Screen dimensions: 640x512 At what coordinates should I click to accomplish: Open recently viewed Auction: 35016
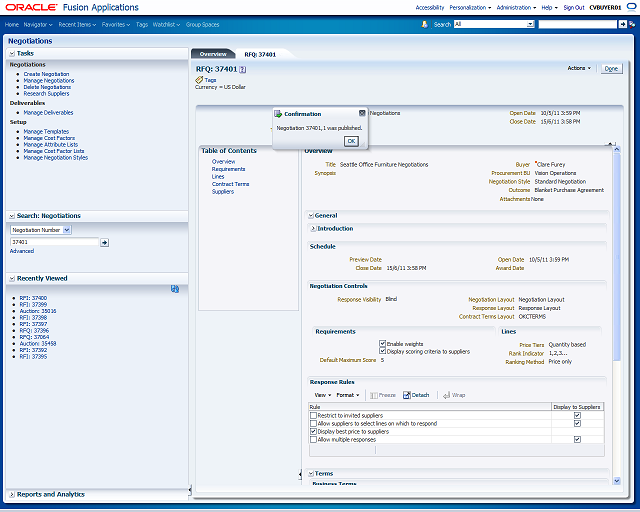[38, 311]
